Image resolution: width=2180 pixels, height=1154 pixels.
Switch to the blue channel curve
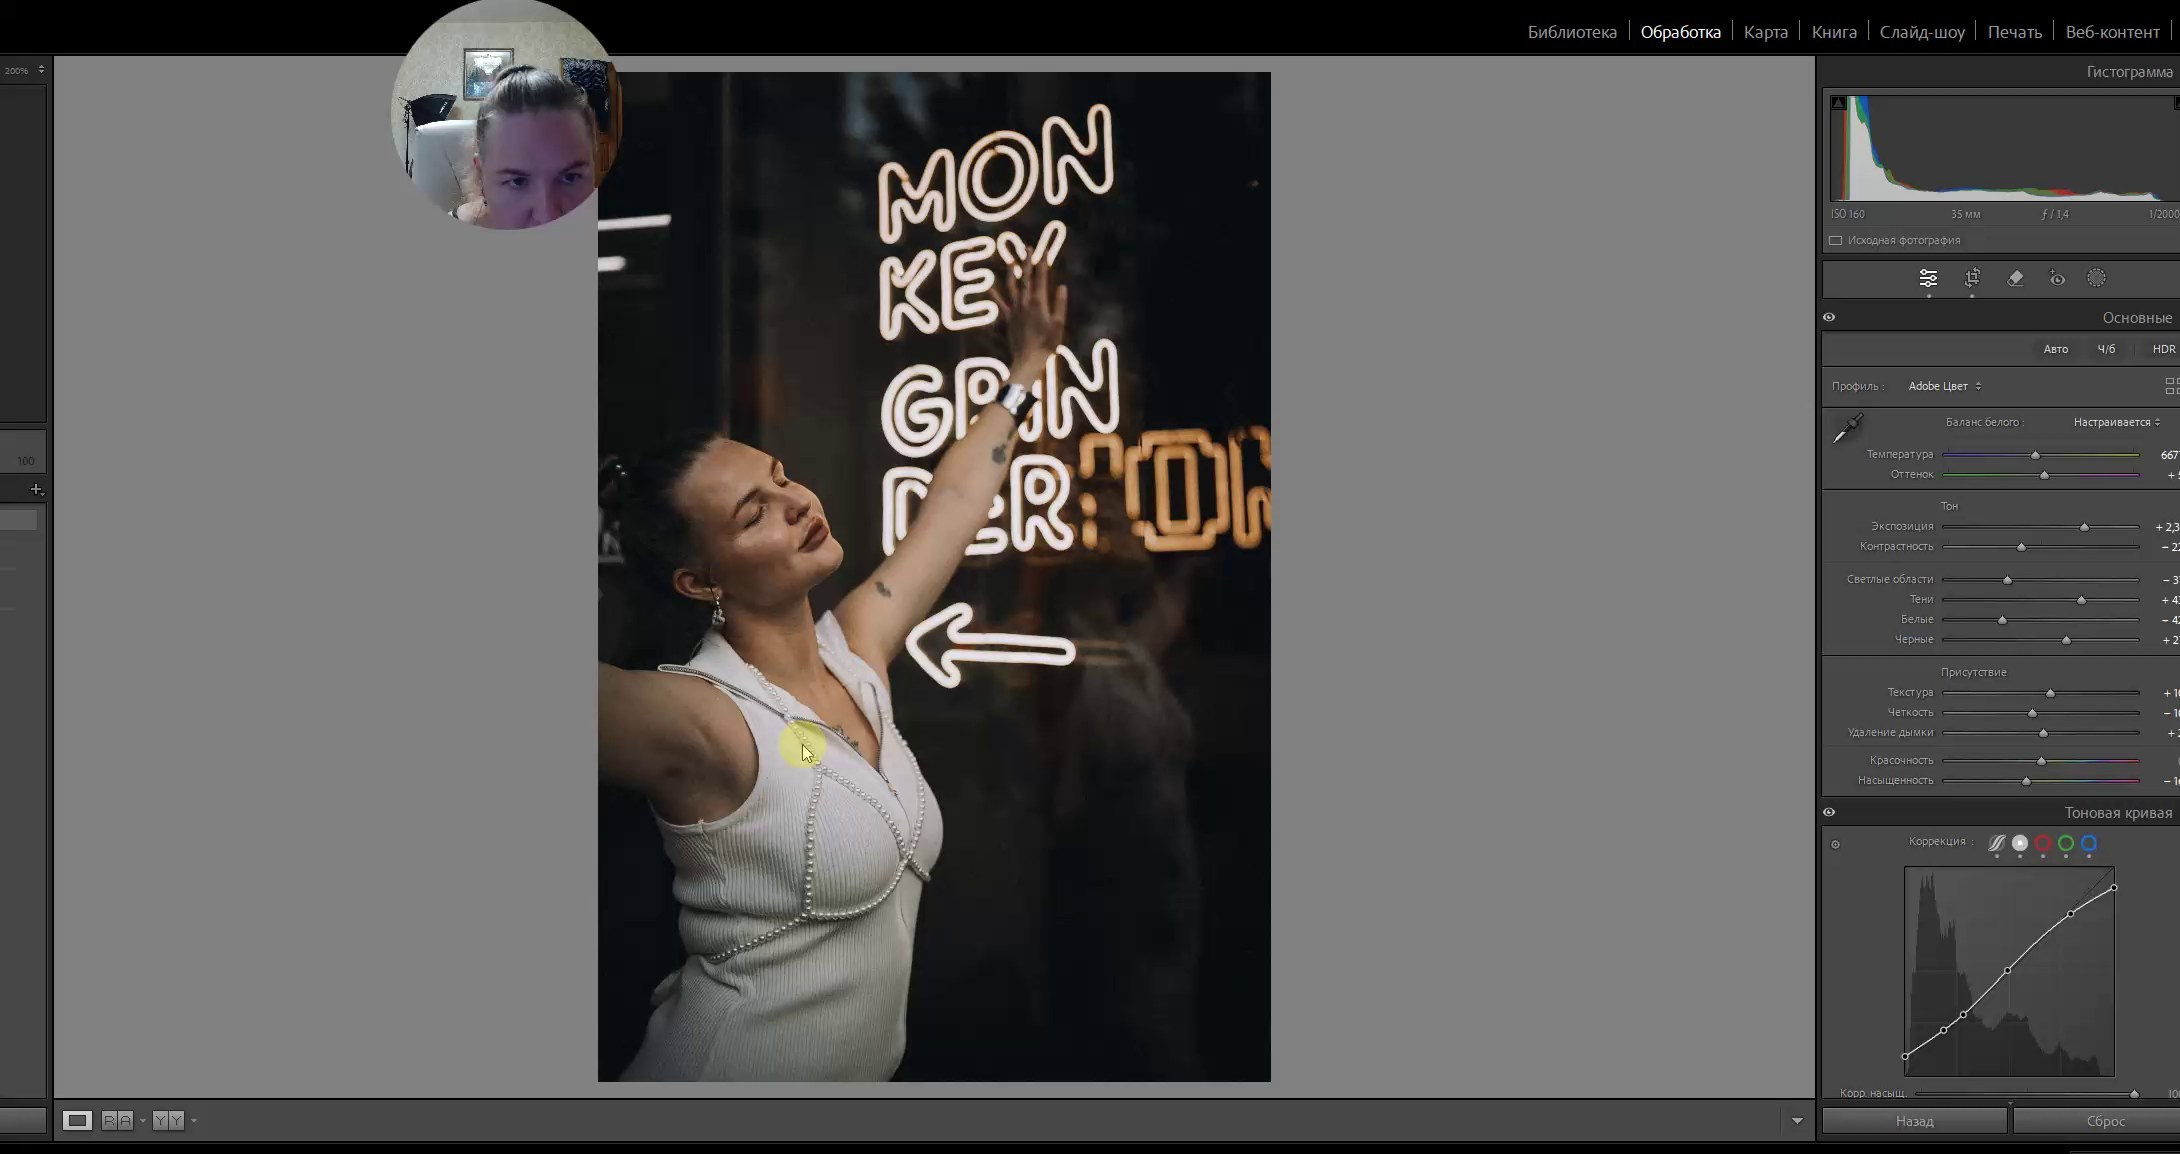point(2089,843)
